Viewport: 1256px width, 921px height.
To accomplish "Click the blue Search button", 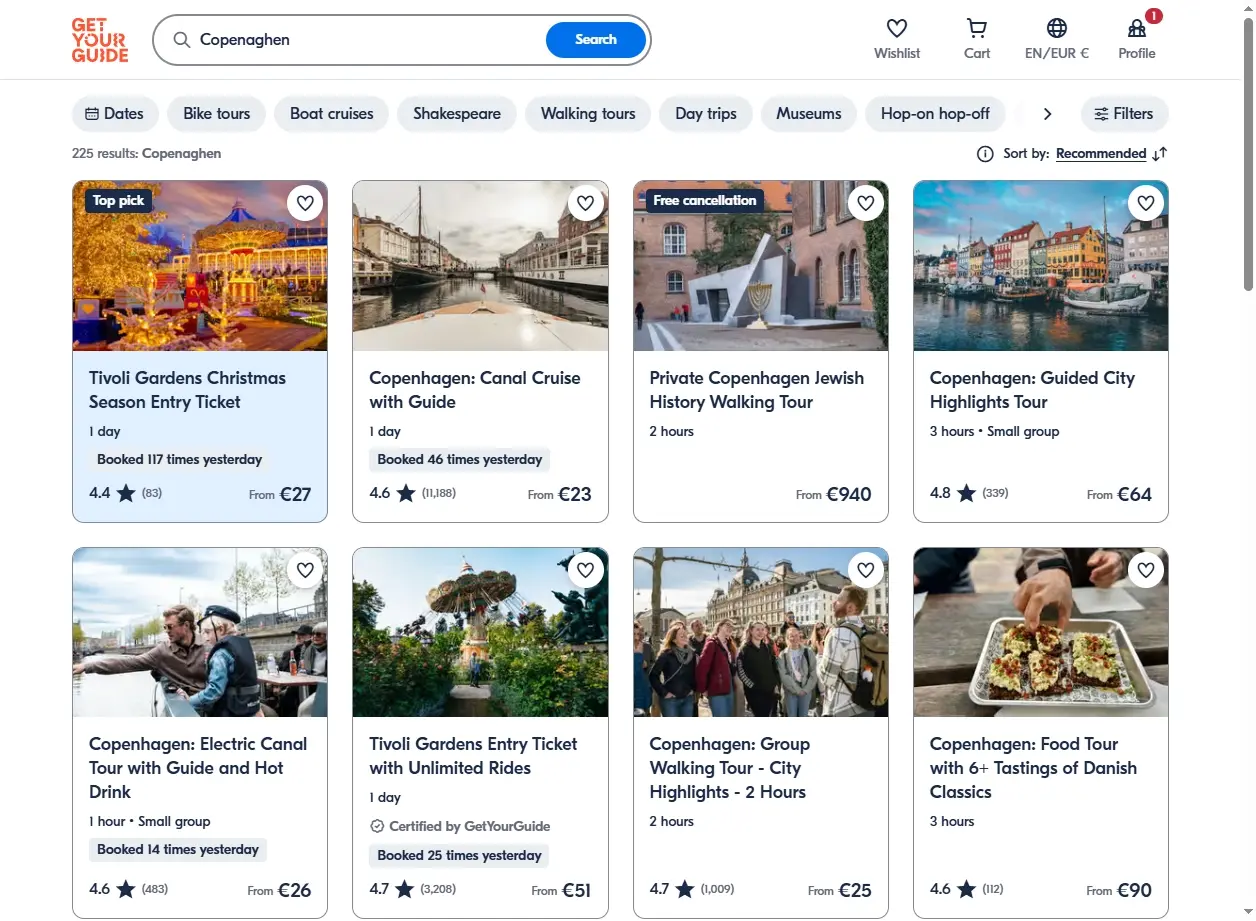I will pos(596,40).
